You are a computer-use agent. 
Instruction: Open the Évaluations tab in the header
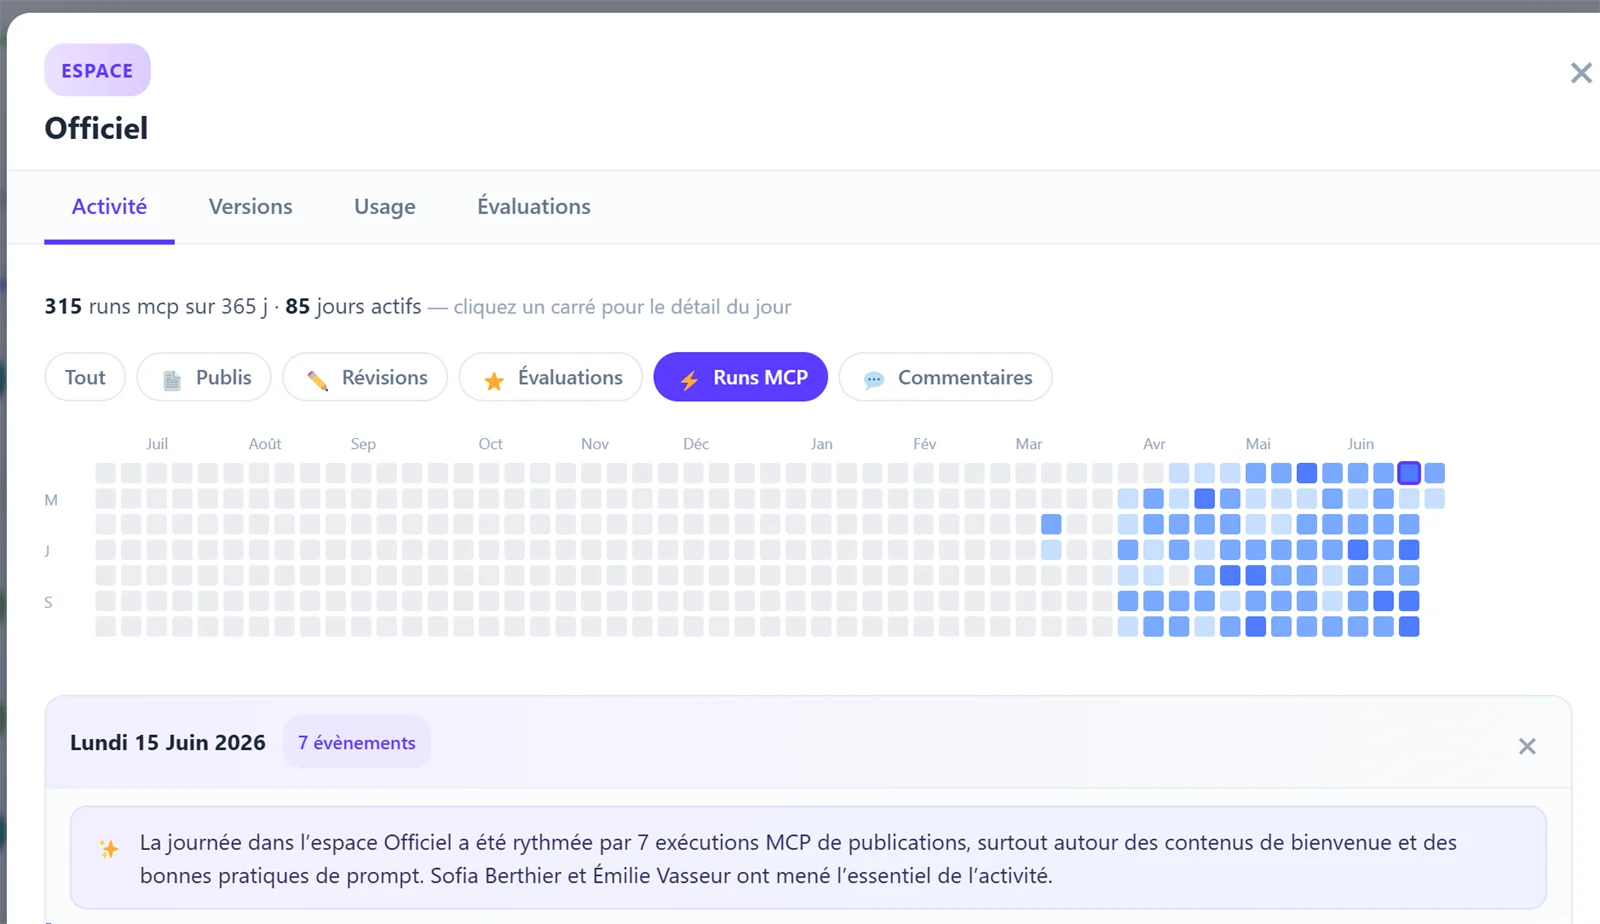point(533,207)
